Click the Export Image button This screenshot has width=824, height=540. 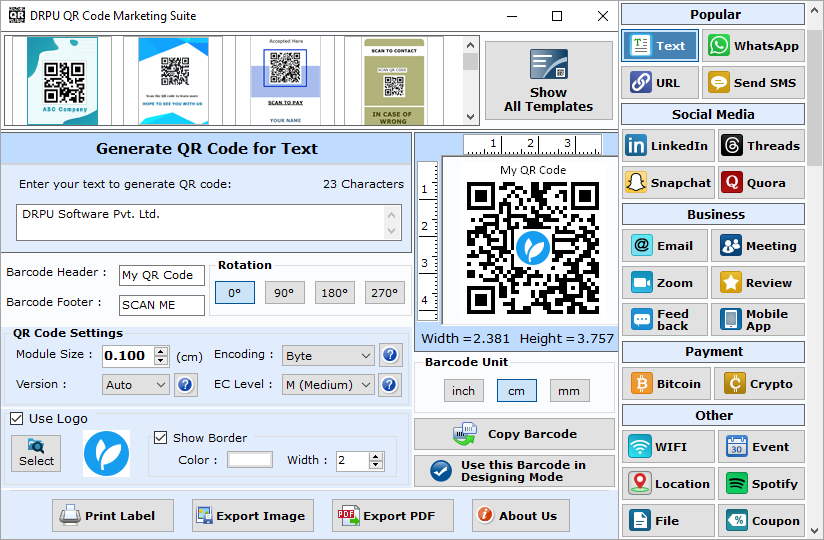[253, 515]
